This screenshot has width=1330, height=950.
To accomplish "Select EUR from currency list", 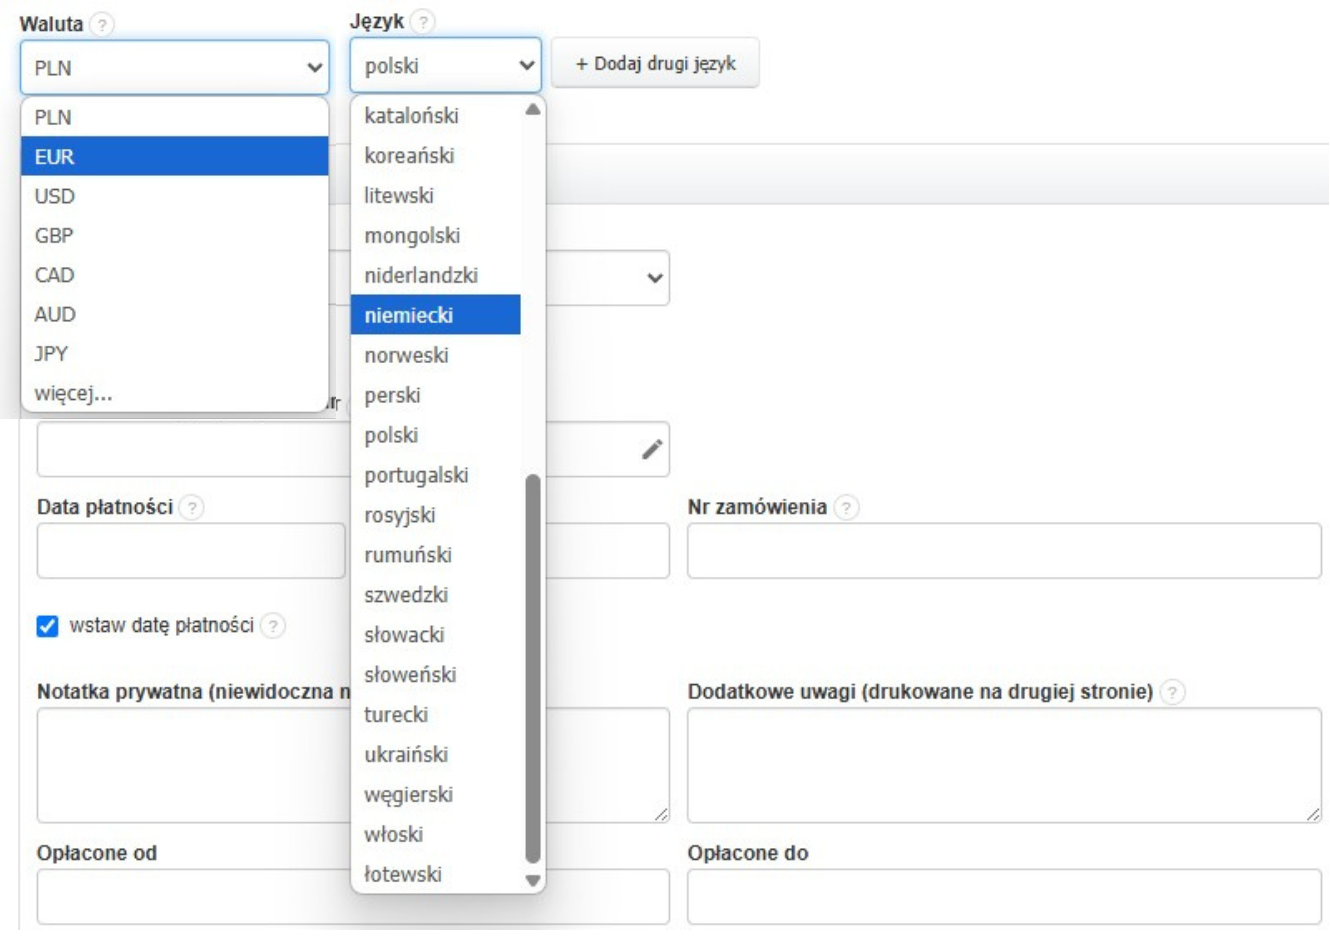I will [174, 156].
